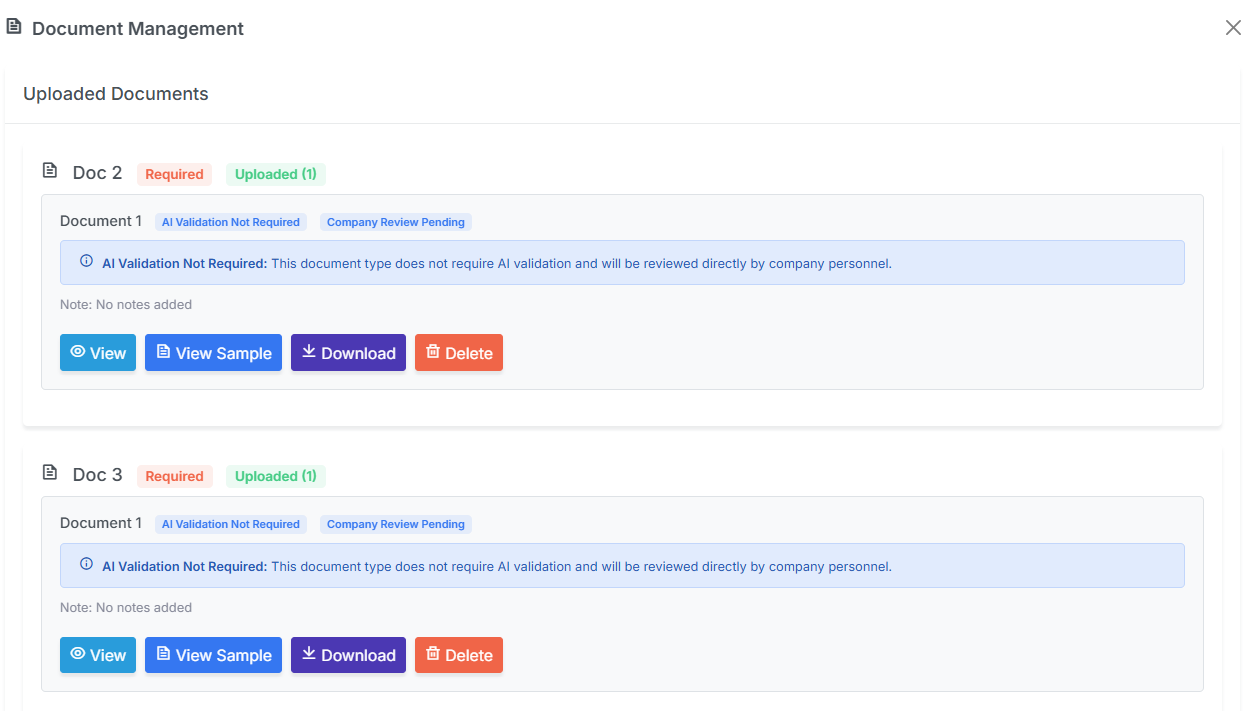
Task: Delete the Doc 3 document
Action: click(459, 655)
